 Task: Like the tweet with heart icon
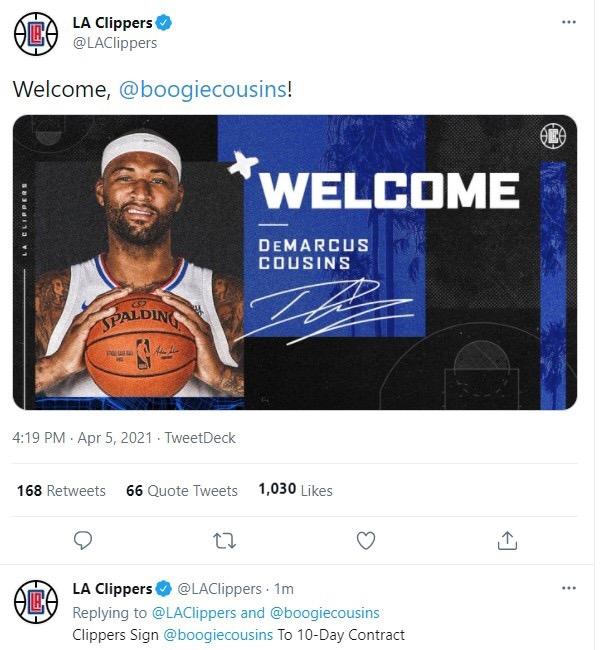(366, 541)
